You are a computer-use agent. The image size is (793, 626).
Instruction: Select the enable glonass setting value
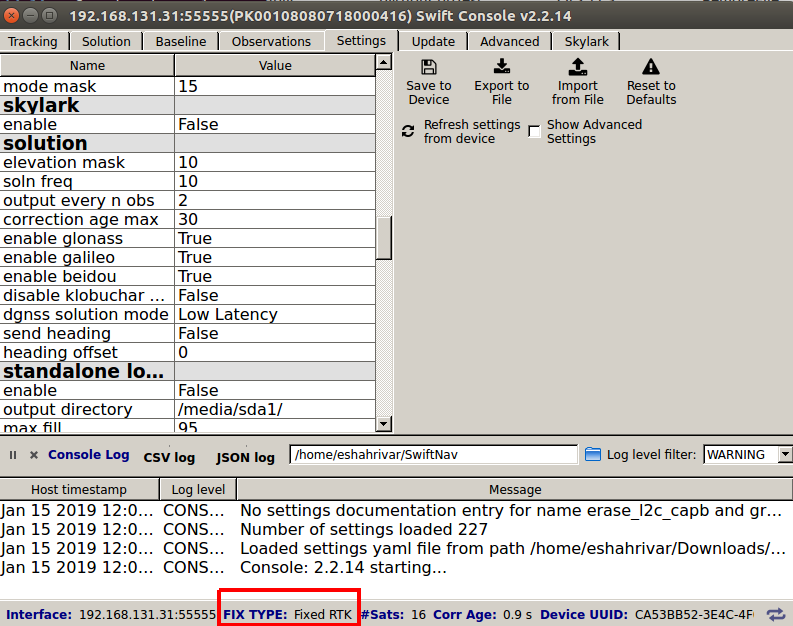click(x=275, y=238)
